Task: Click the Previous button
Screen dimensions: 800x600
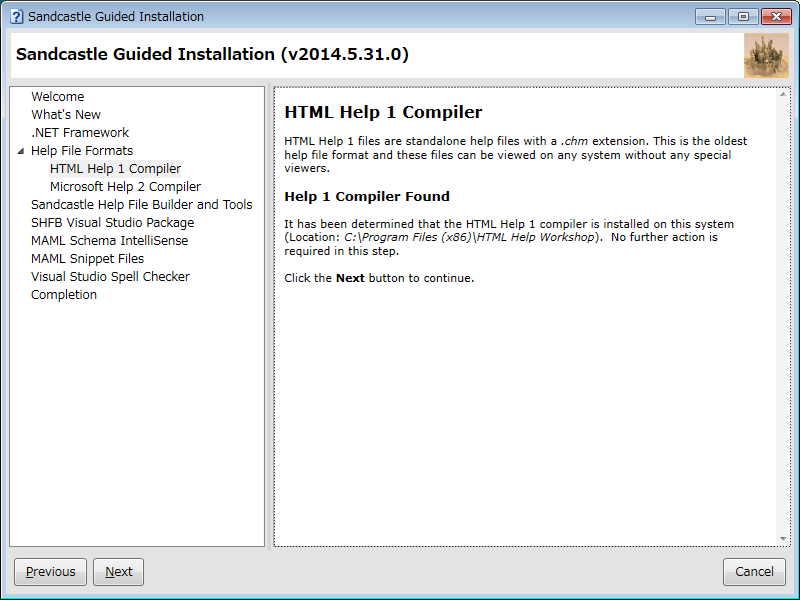Action: [51, 571]
